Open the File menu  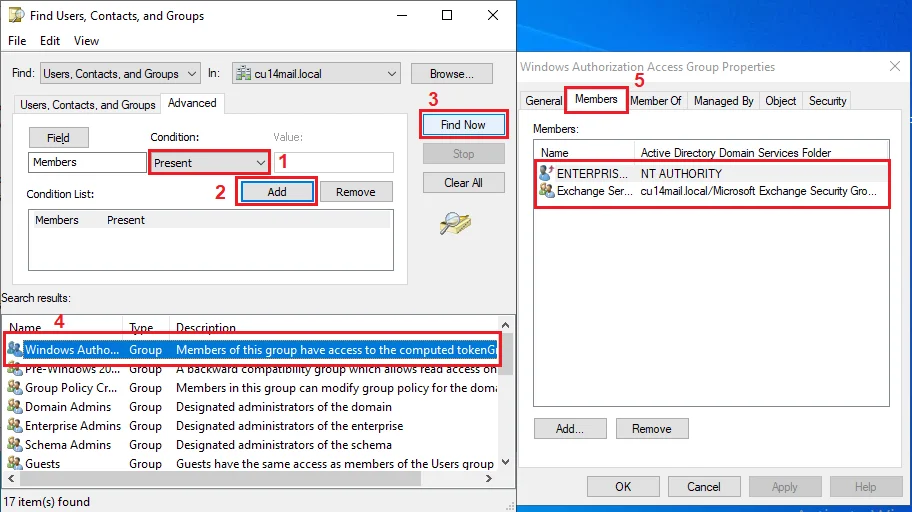[x=17, y=41]
